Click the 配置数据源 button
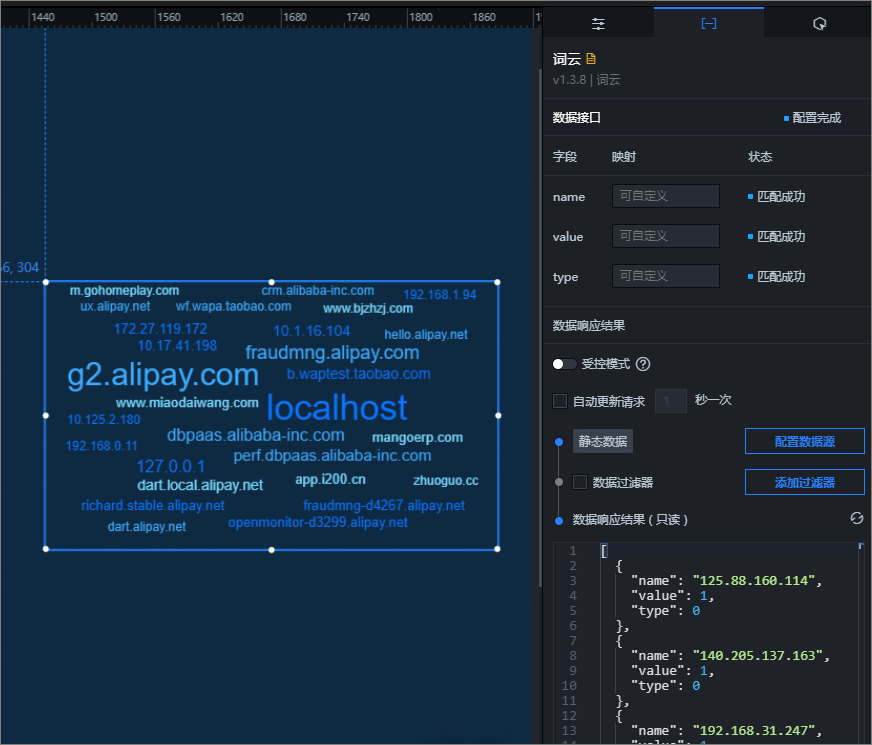Viewport: 872px width, 745px height. pos(804,441)
